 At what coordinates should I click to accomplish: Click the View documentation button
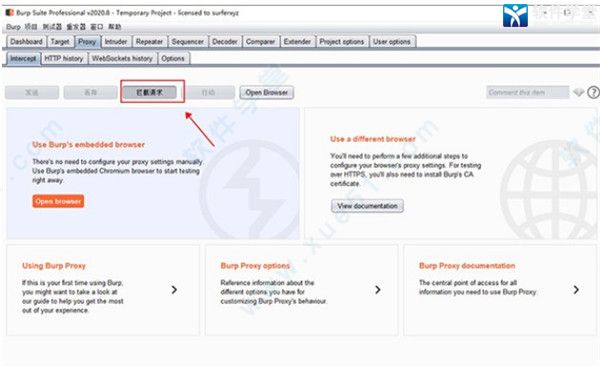tap(367, 206)
